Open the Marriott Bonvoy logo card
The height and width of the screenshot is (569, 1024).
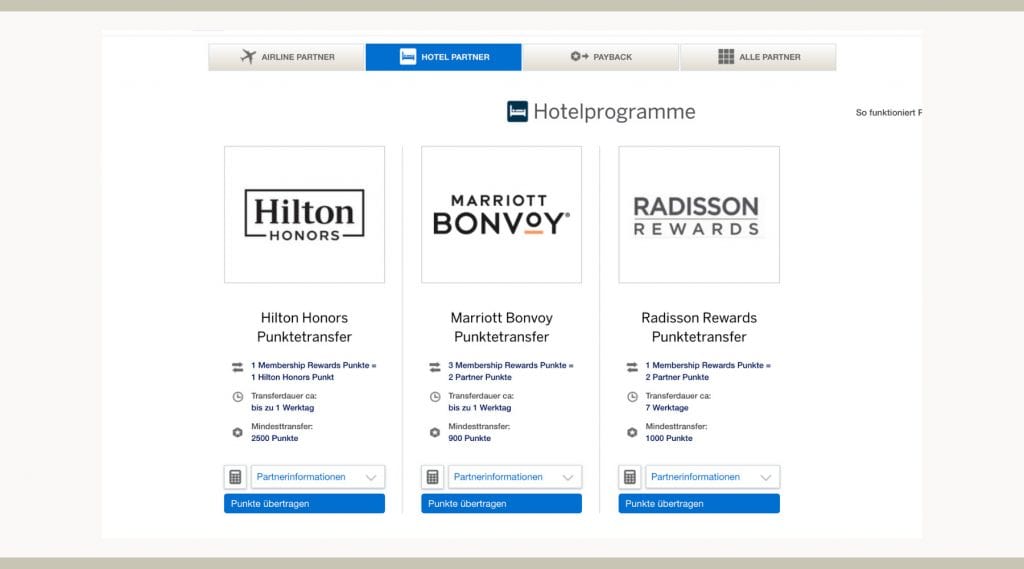point(502,214)
